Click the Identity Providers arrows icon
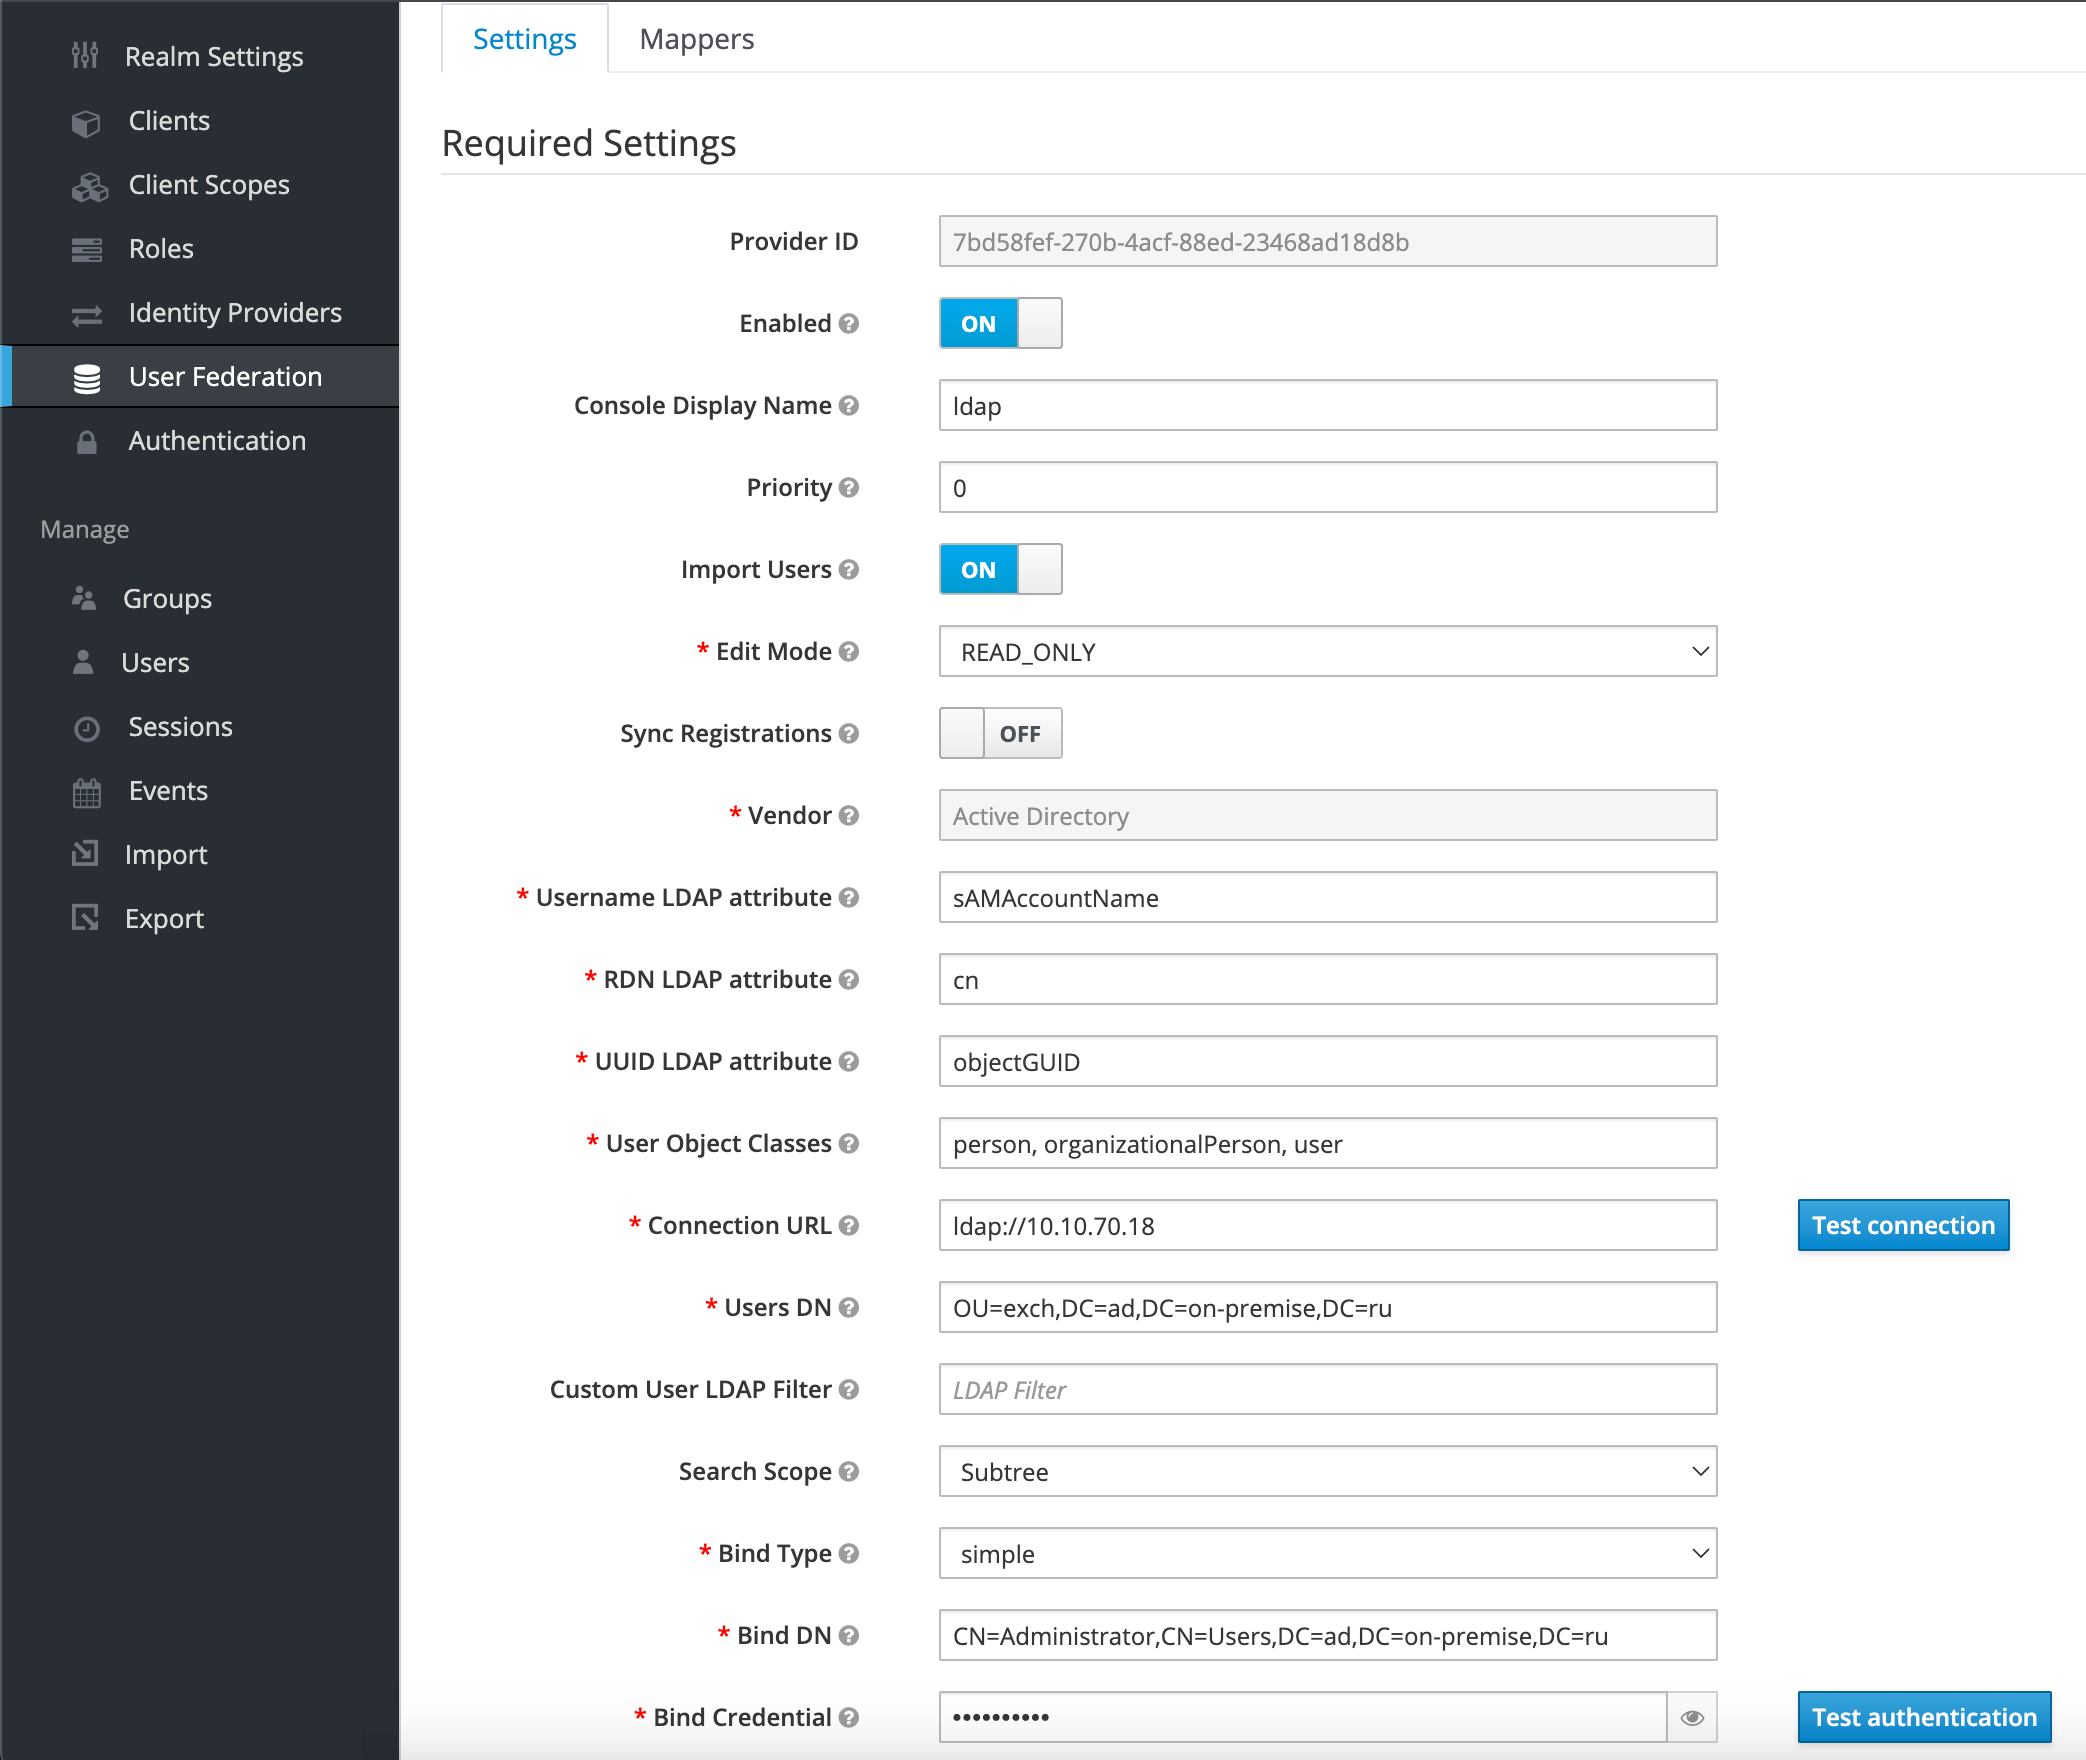This screenshot has height=1760, width=2086. tap(87, 315)
